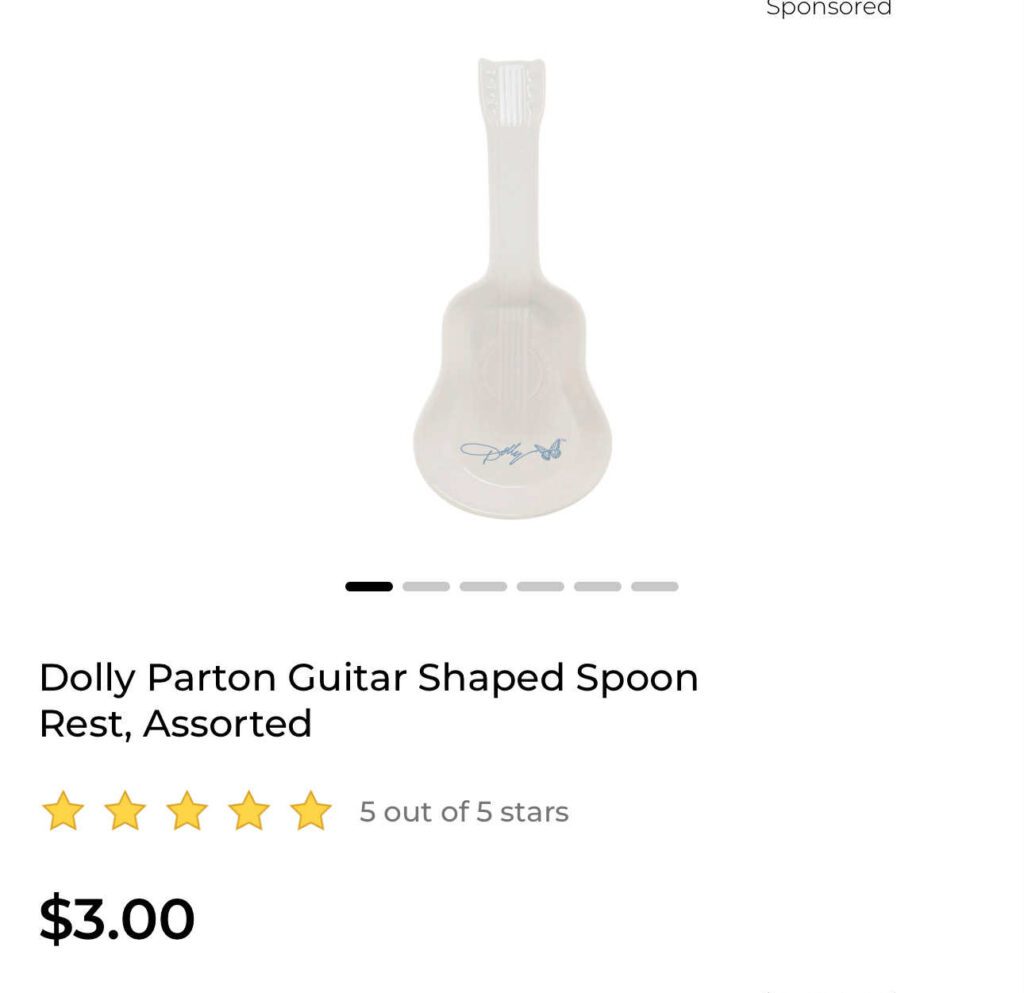View the last product image indicator
The width and height of the screenshot is (1024, 993).
pos(654,587)
